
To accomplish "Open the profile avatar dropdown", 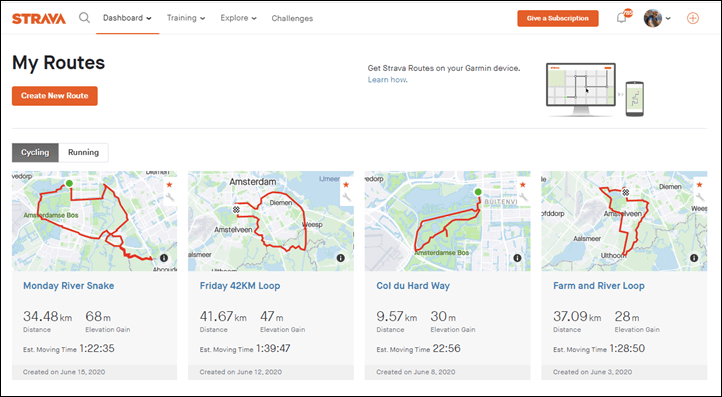I will click(x=657, y=18).
